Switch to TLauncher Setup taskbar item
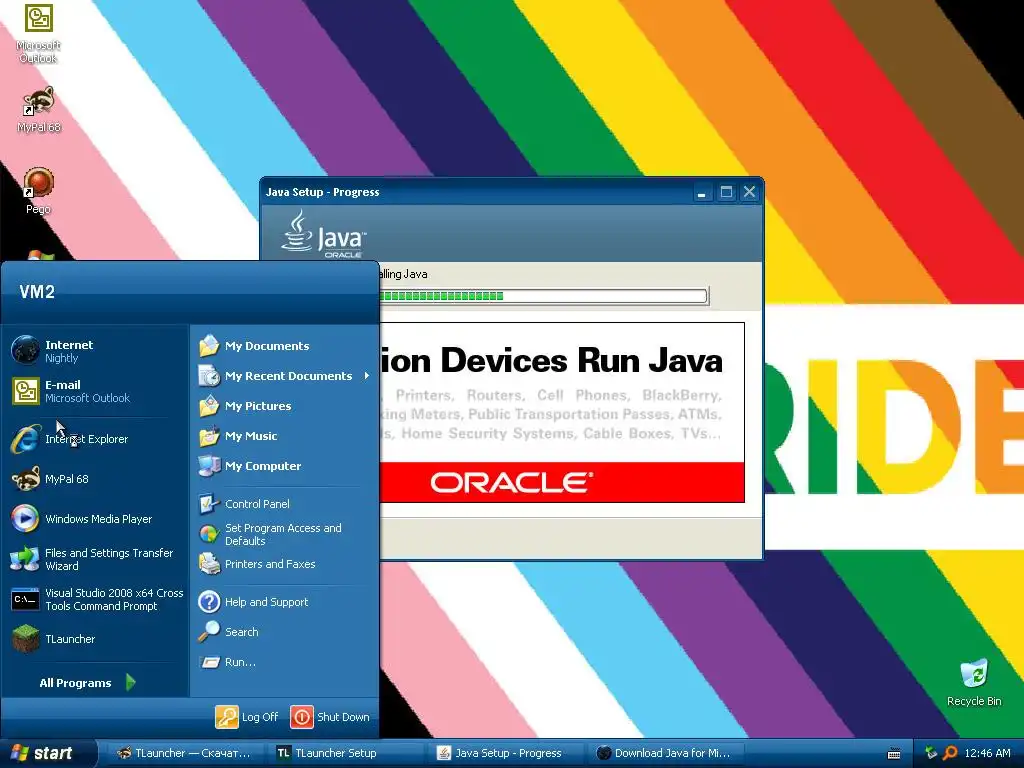Screen dimensions: 1024x768 345,753
